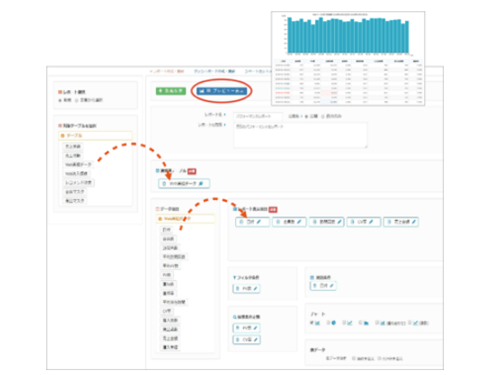The width and height of the screenshot is (500, 375).
Task: Click pencil icon on CV数 chip in report display items
Action: pos(371,222)
